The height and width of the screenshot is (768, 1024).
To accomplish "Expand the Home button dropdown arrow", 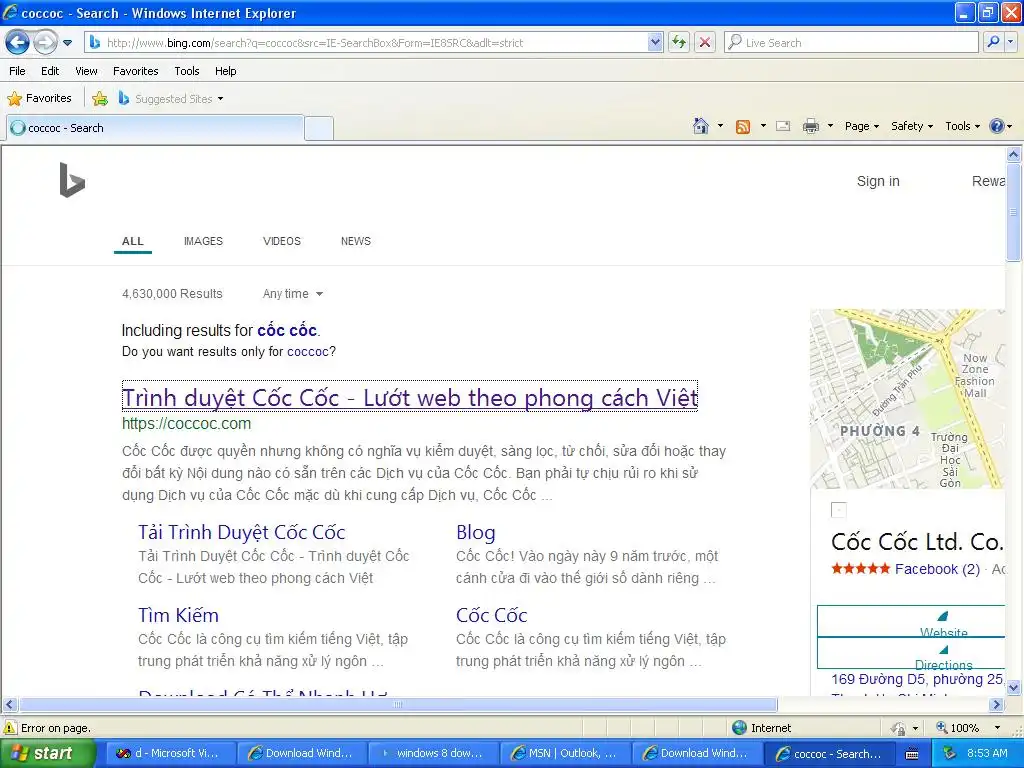I will (x=720, y=126).
